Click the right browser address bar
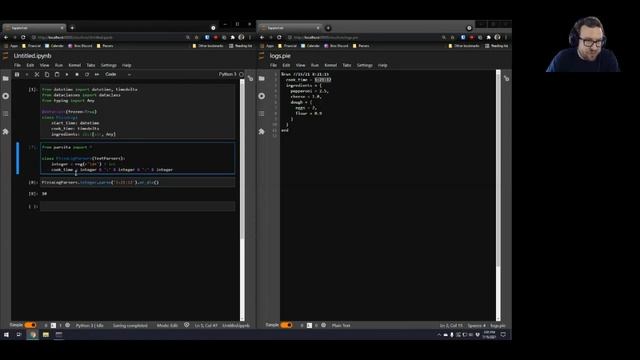This screenshot has width=640, height=360. coord(366,37)
